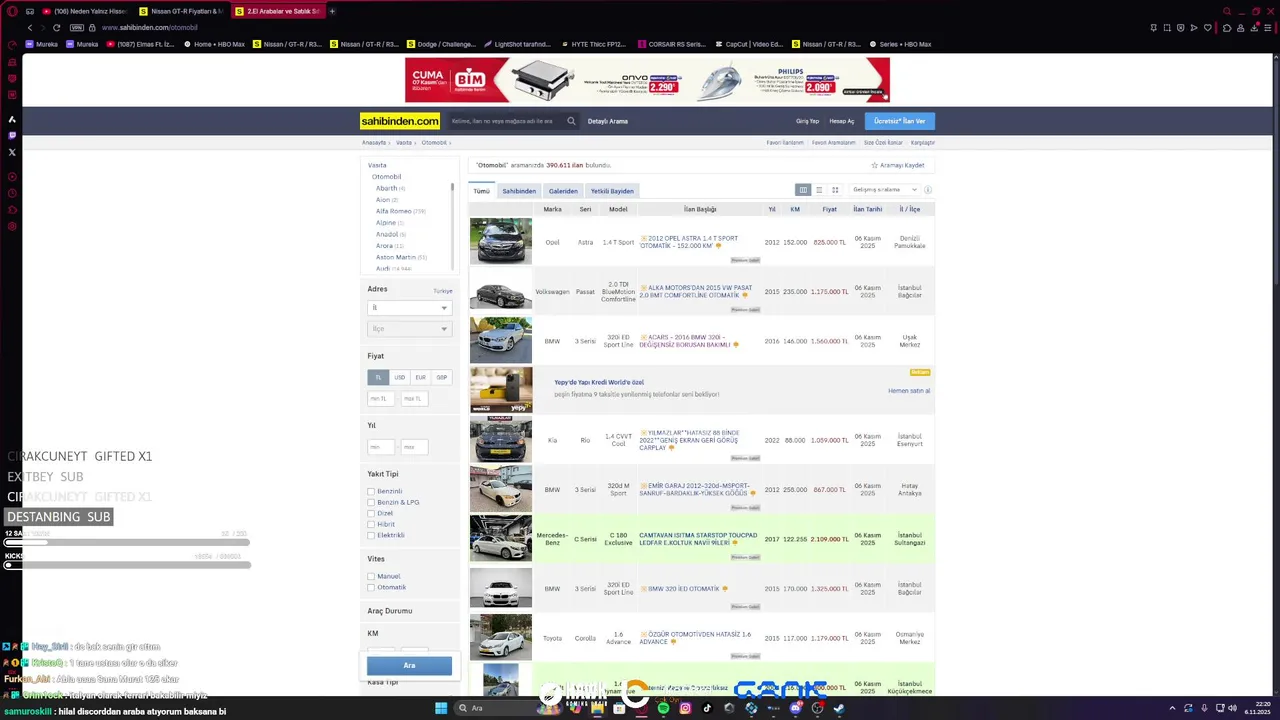Switch to the Yetkili Bayiden tab
Viewport: 1280px width, 720px height.
[x=612, y=190]
